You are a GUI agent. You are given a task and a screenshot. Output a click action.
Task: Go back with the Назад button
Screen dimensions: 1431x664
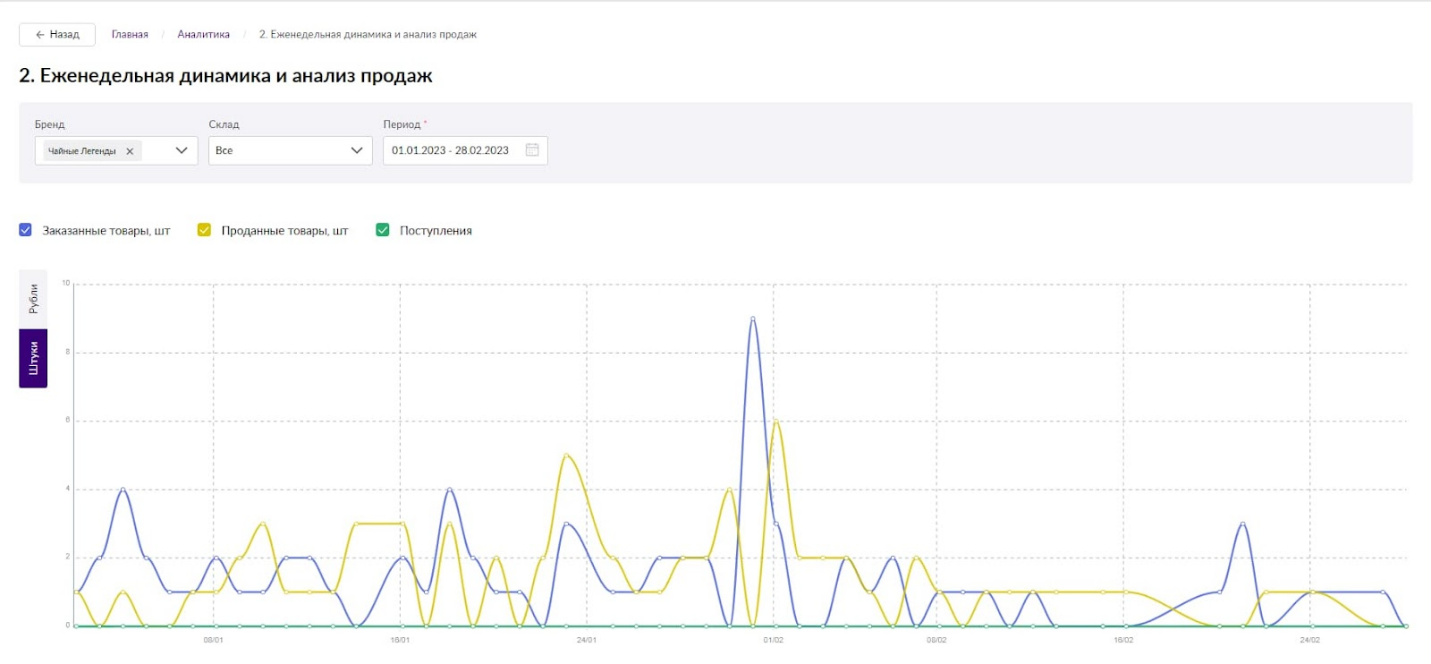pyautogui.click(x=57, y=34)
